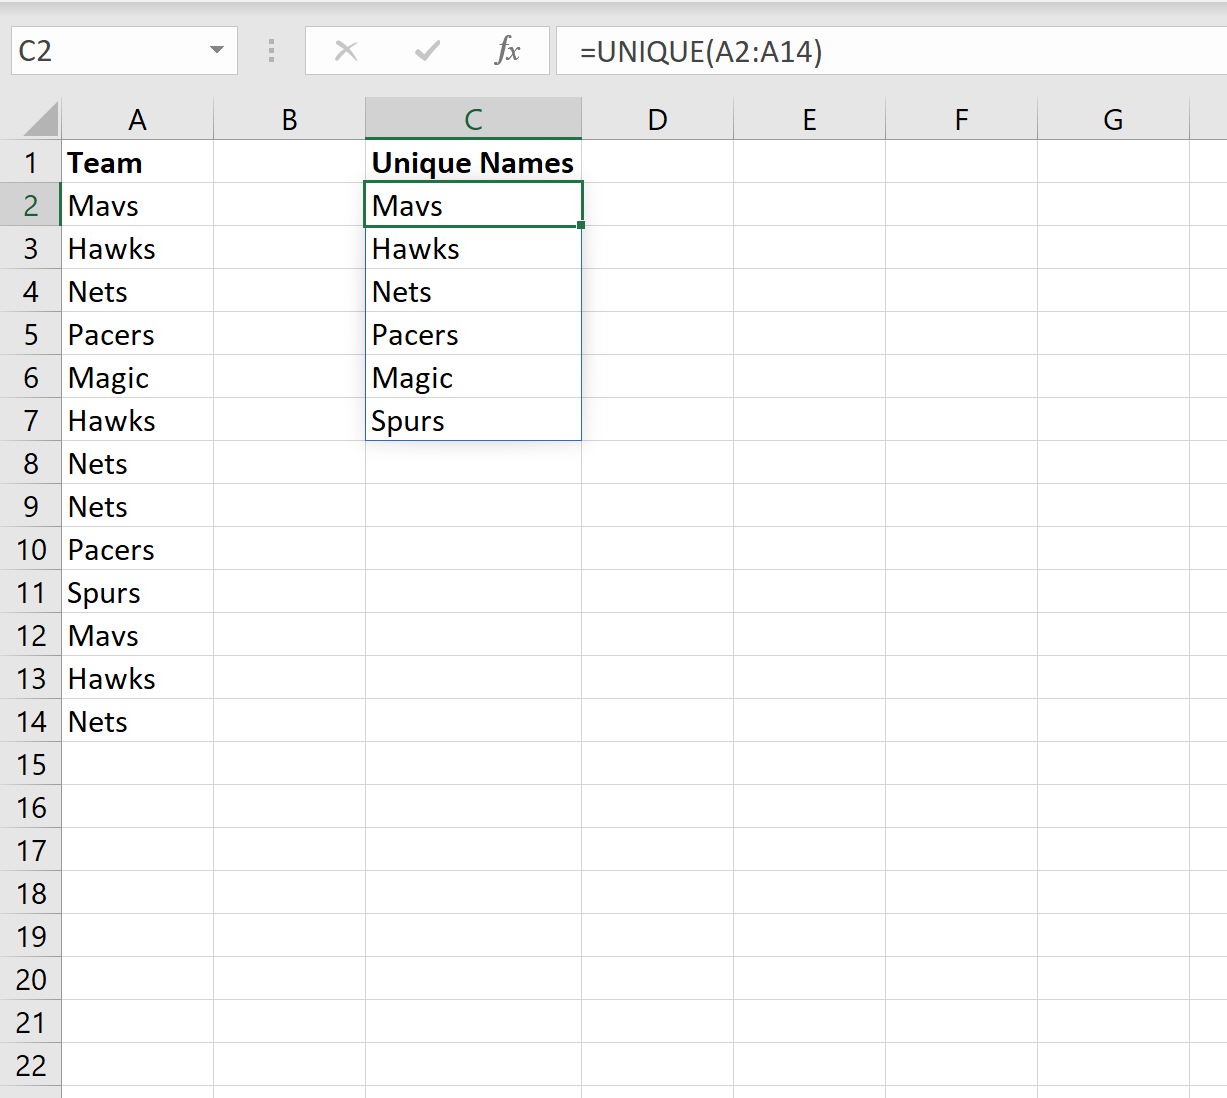Expand the Name Box dropdown arrow

tap(217, 51)
